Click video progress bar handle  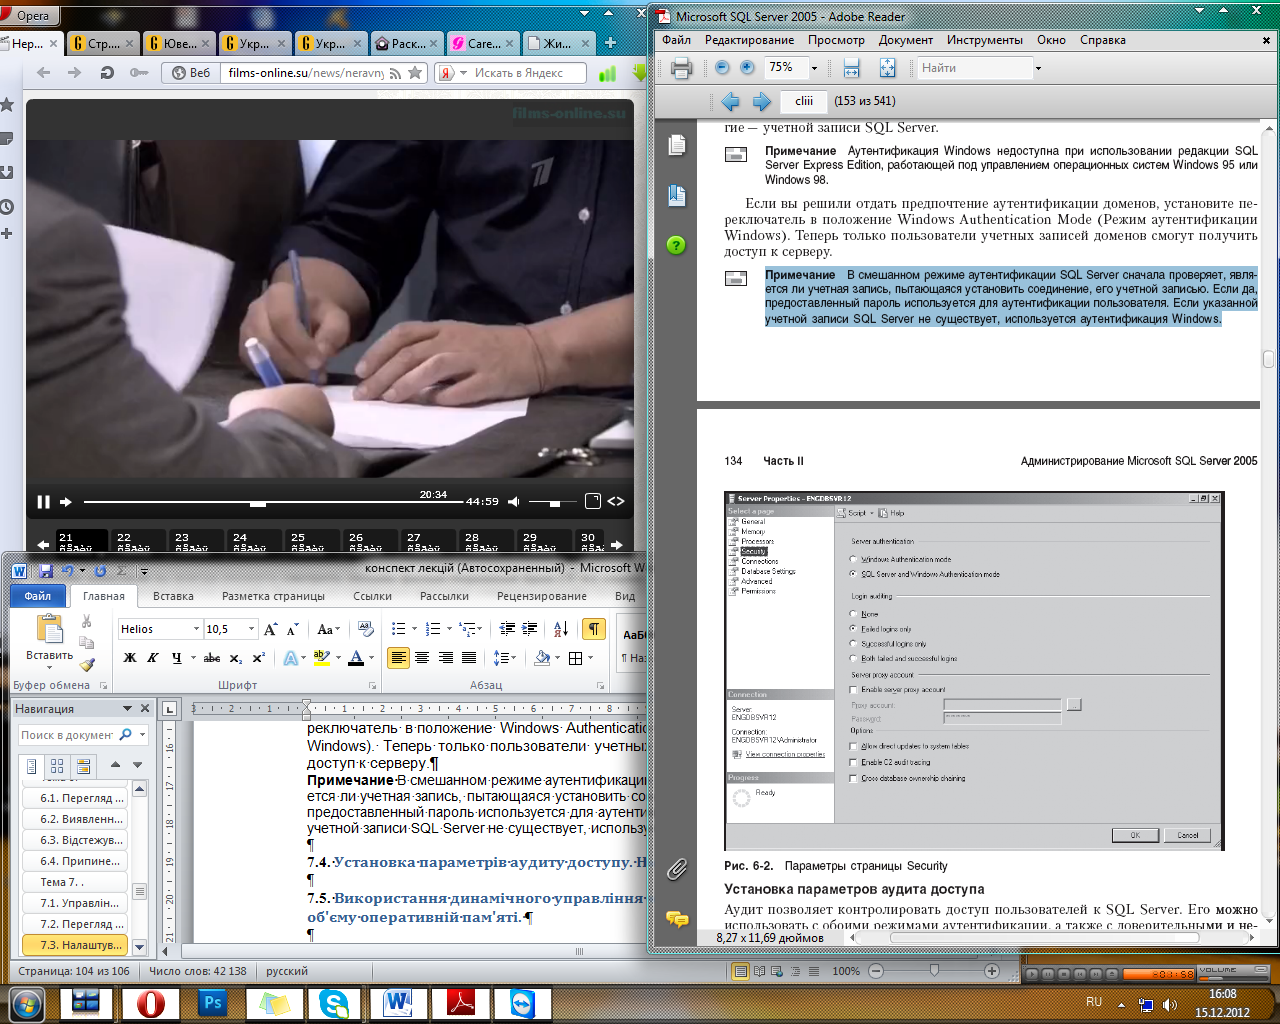pos(258,503)
